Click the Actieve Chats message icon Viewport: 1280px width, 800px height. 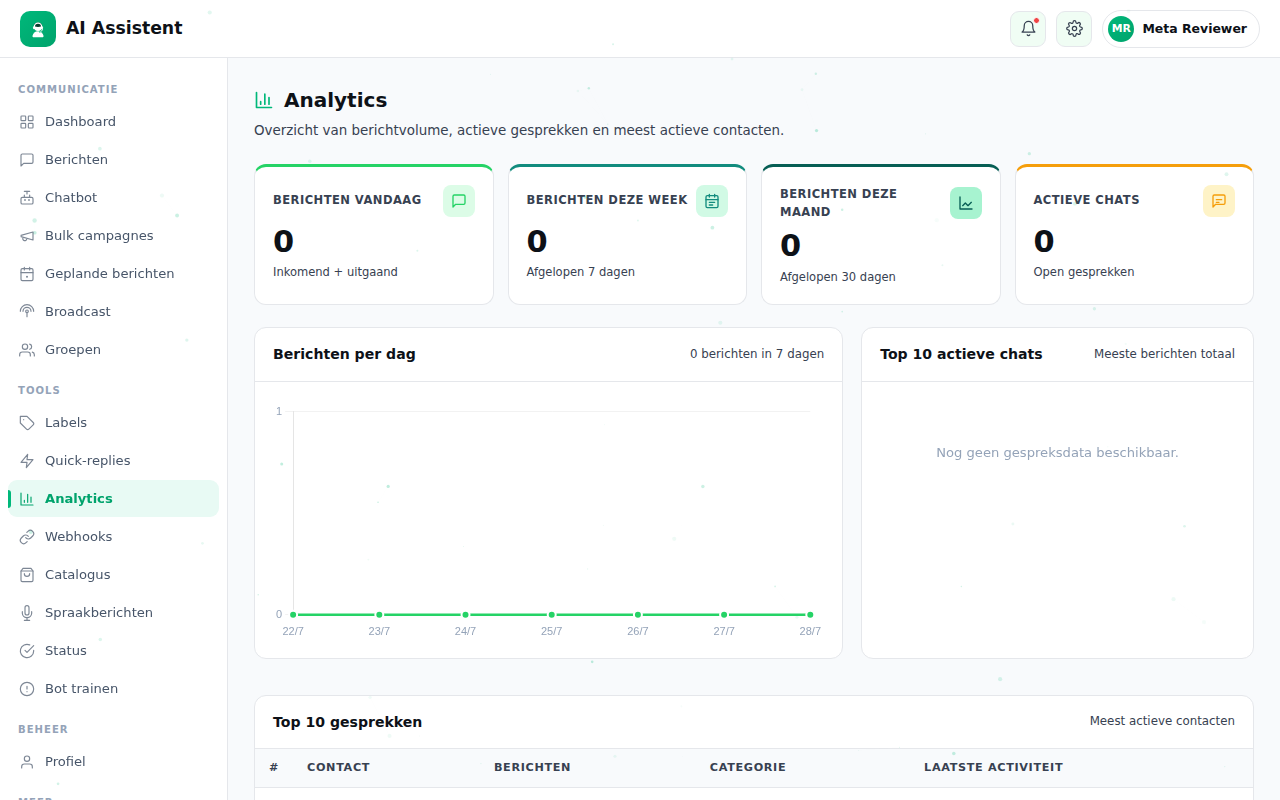(x=1219, y=201)
